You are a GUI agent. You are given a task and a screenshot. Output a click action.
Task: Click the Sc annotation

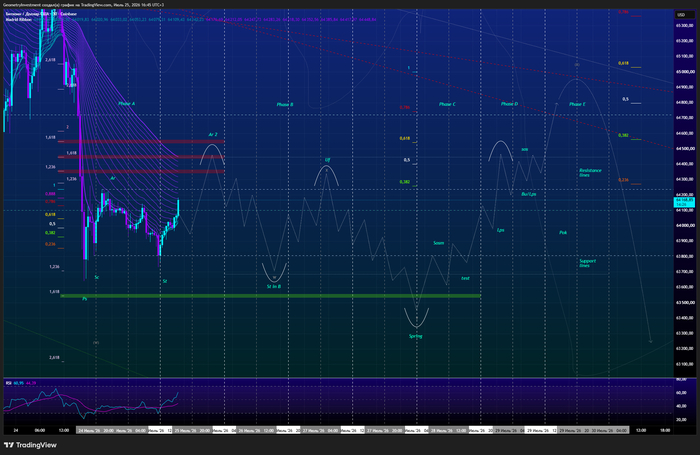pyautogui.click(x=97, y=277)
